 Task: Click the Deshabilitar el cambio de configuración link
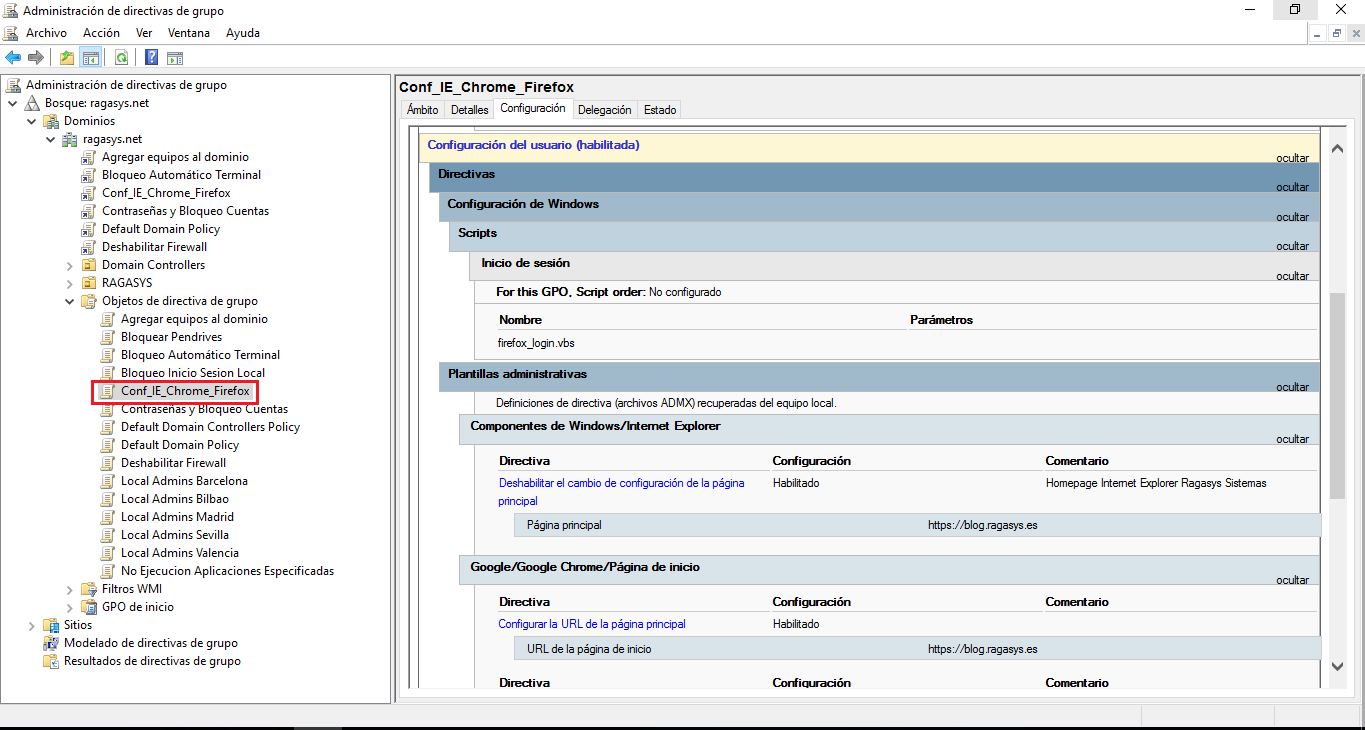620,482
